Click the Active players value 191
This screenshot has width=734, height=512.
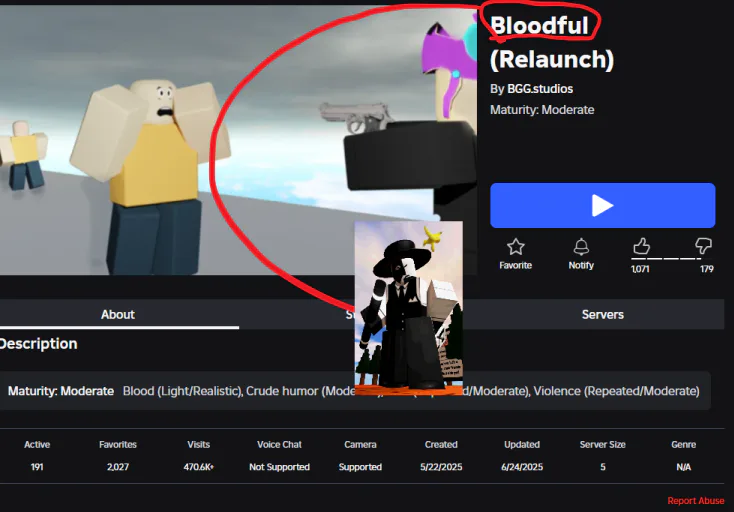(x=37, y=467)
